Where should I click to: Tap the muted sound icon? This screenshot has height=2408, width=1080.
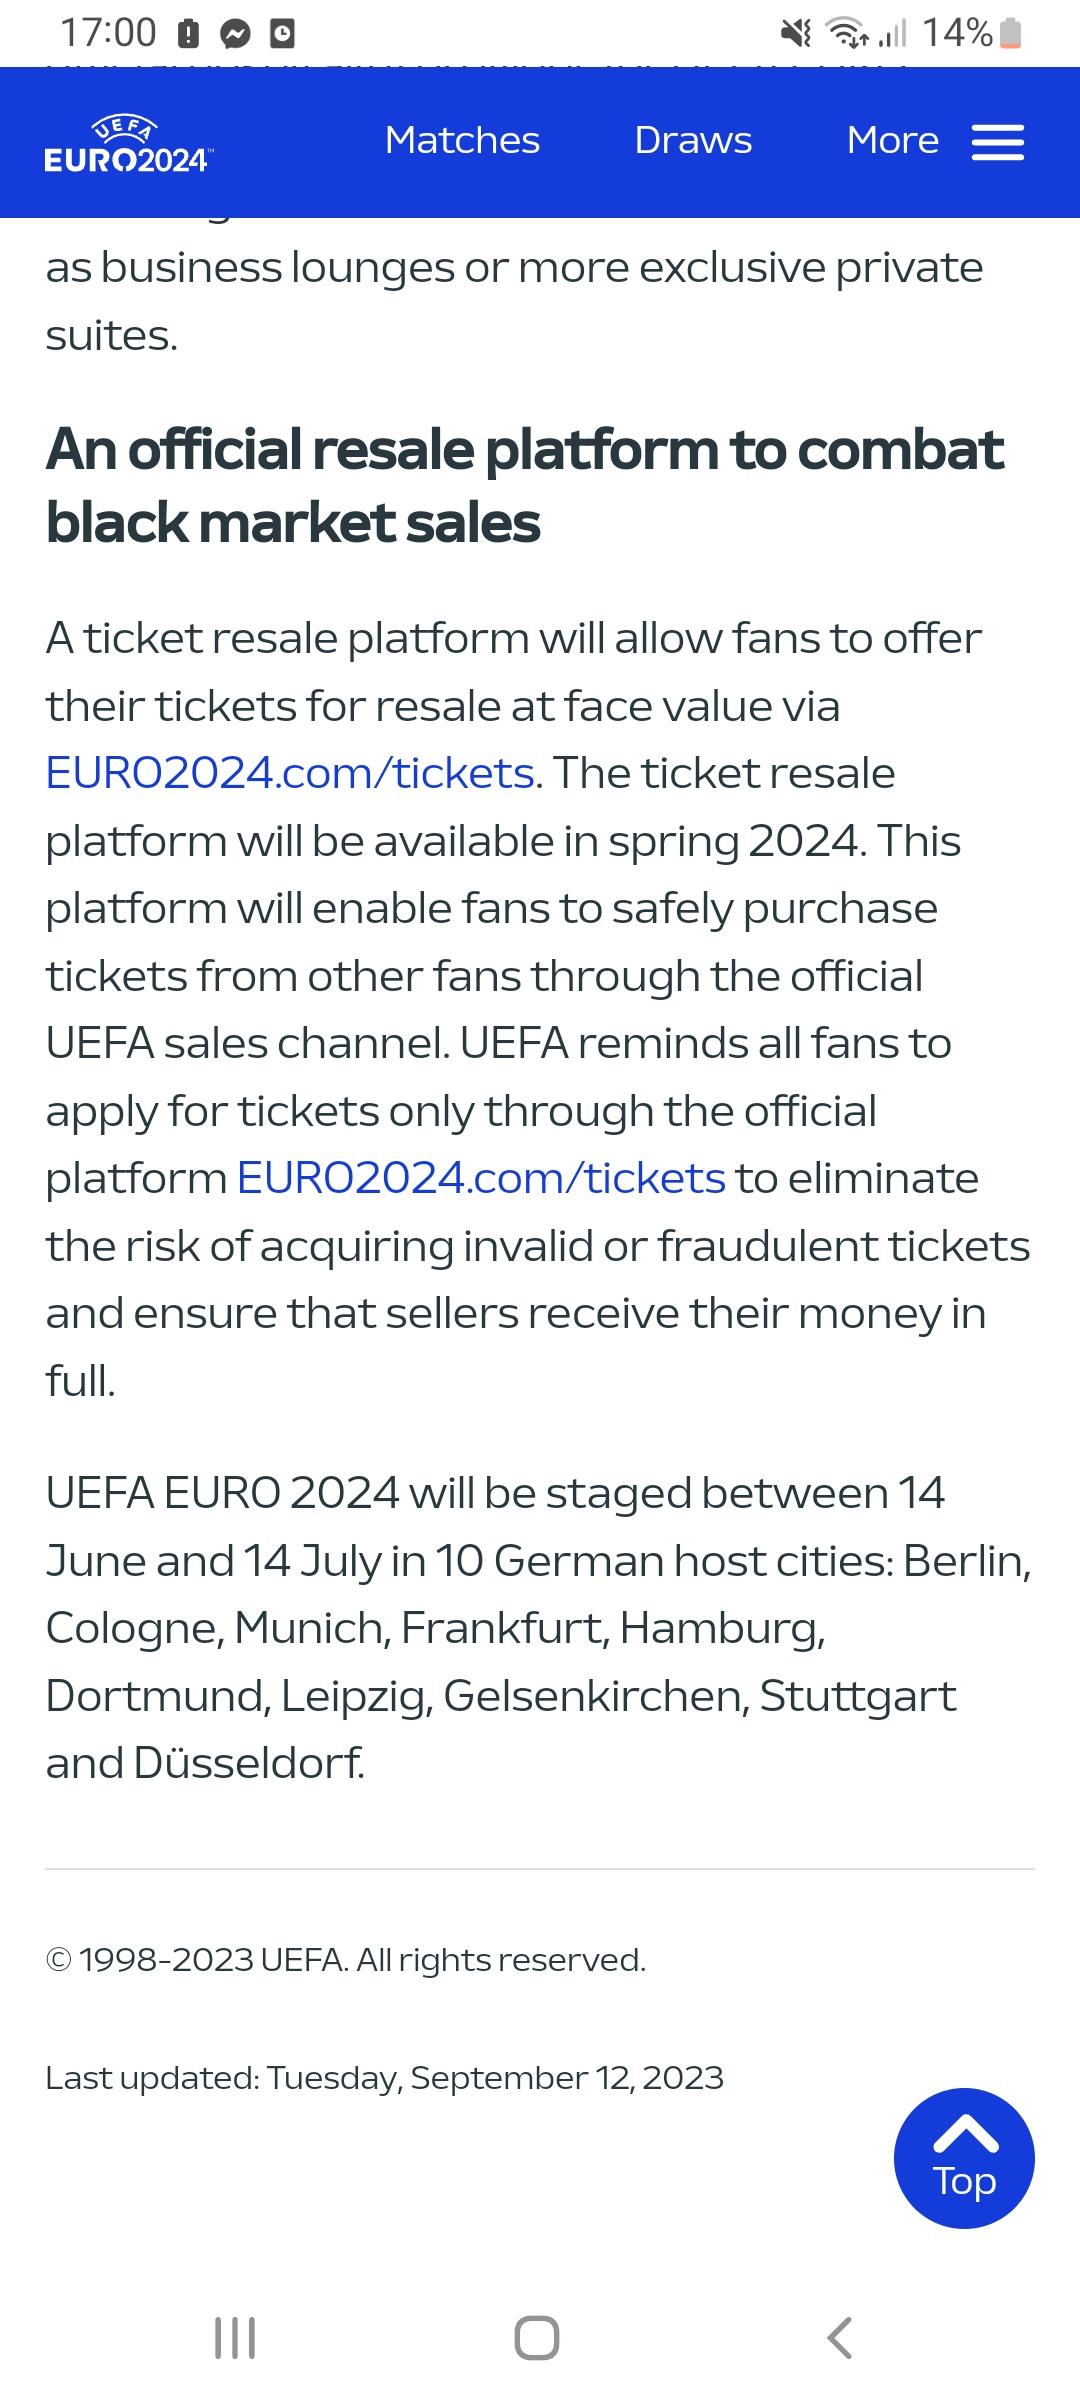click(x=793, y=33)
